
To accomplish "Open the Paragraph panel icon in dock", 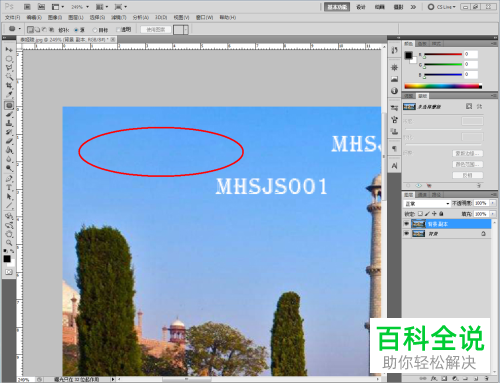I will click(x=394, y=148).
